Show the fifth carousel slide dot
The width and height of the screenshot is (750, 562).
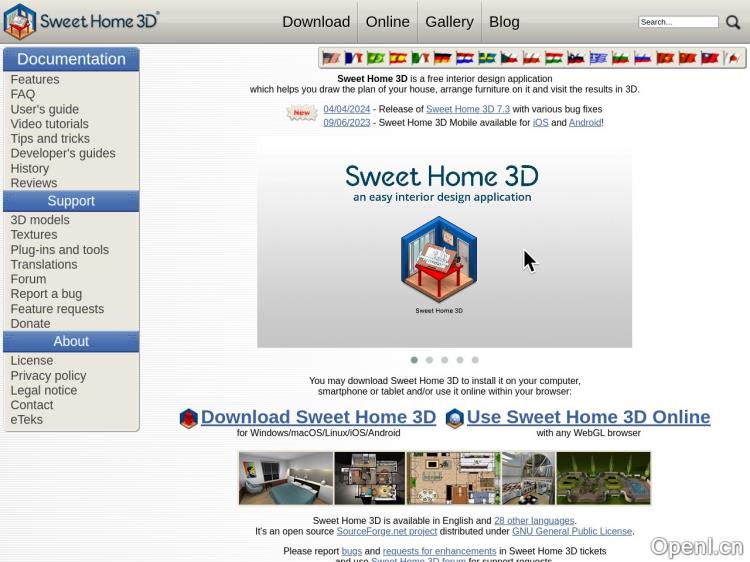[475, 360]
